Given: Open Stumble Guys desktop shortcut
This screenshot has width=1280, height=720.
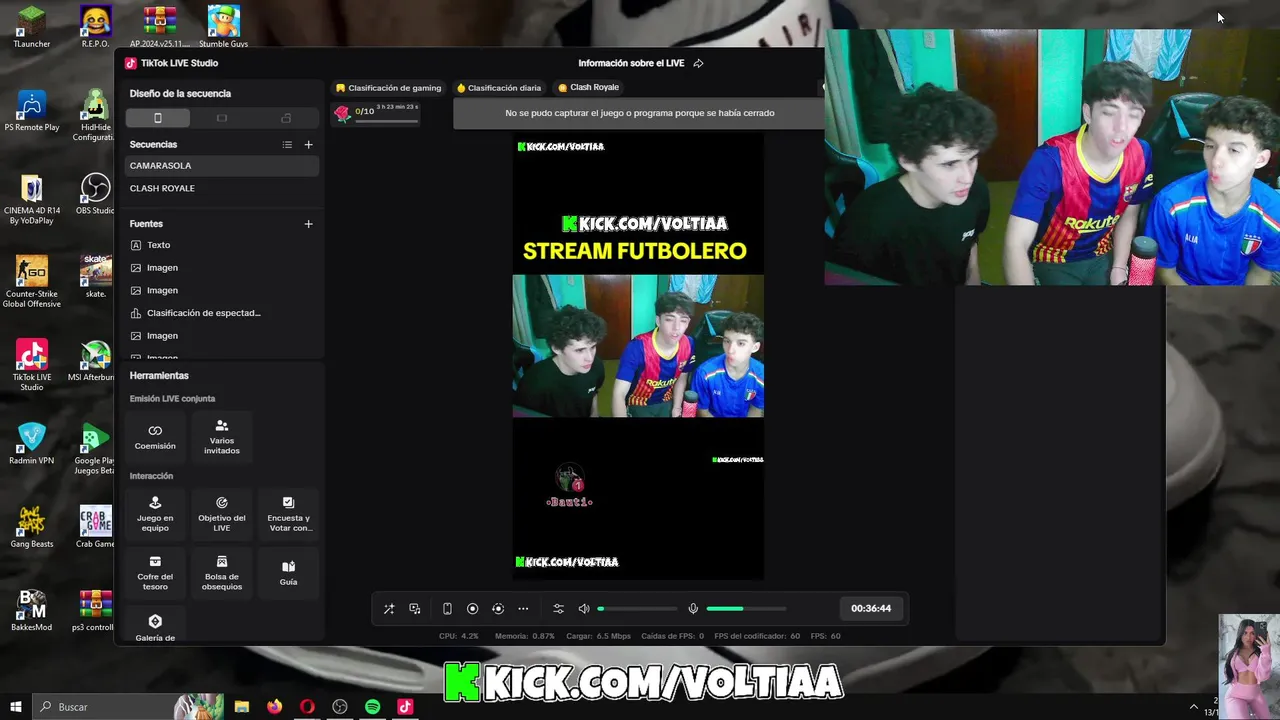Looking at the screenshot, I should 223,27.
